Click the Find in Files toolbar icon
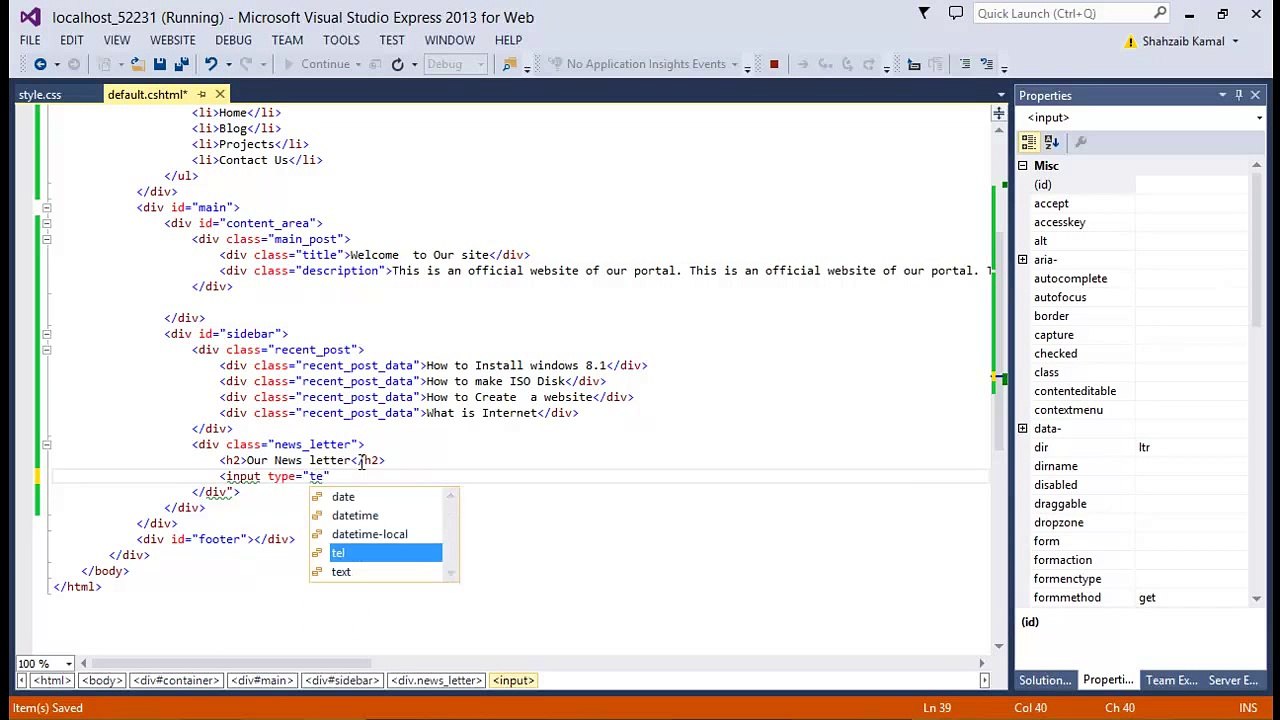Image resolution: width=1280 pixels, height=720 pixels. click(x=509, y=64)
